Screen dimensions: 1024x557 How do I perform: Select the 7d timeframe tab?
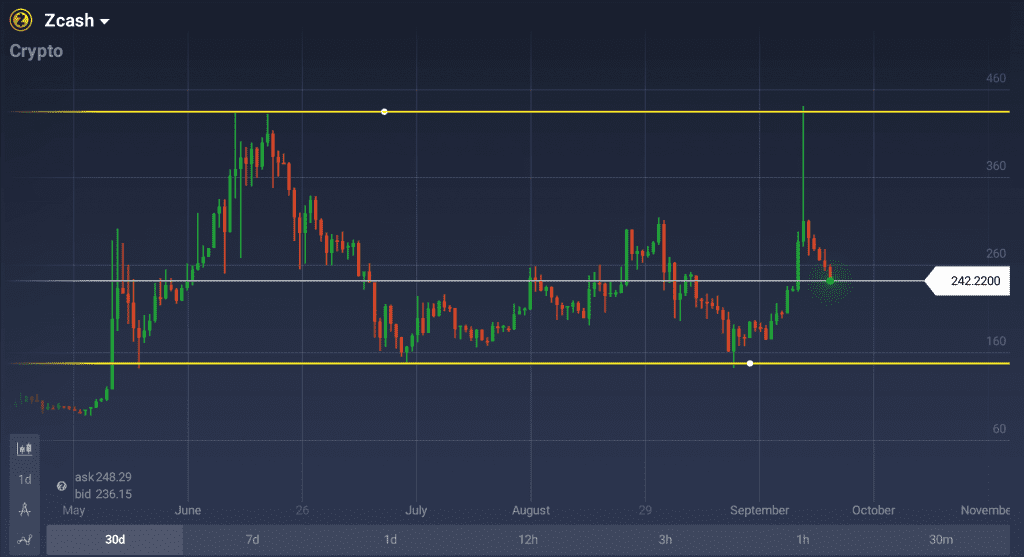click(252, 539)
